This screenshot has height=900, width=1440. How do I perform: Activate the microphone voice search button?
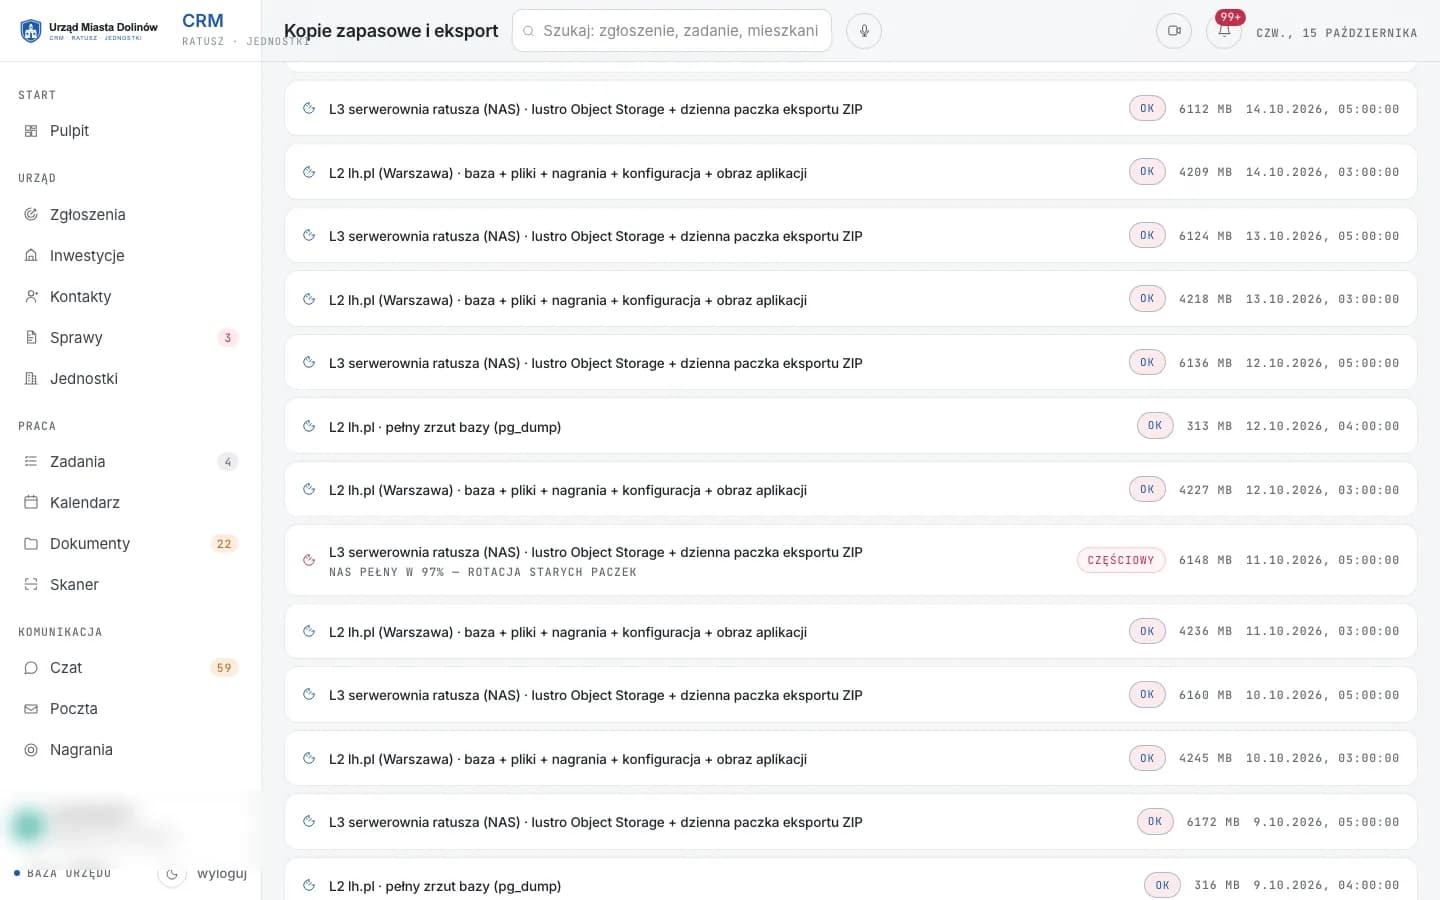[864, 31]
